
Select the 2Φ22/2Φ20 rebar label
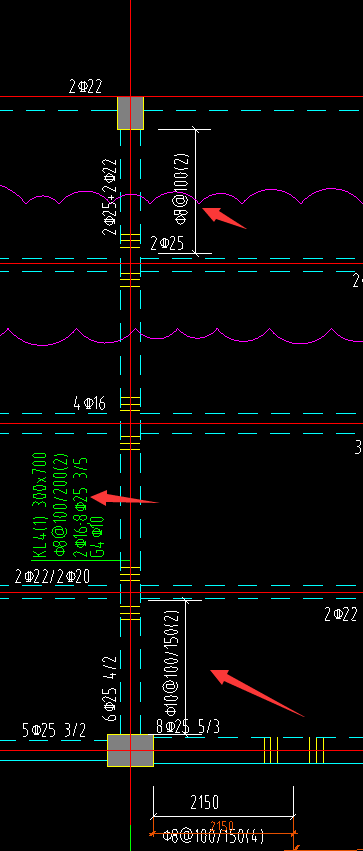point(53,576)
